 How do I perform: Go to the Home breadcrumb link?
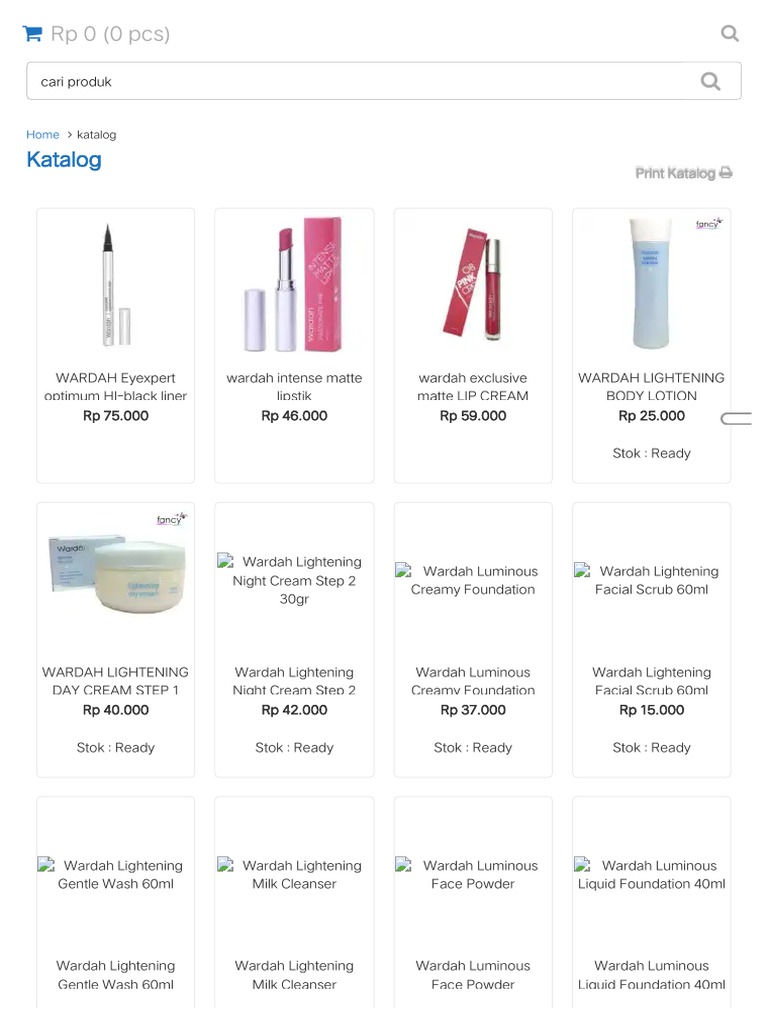(x=43, y=134)
